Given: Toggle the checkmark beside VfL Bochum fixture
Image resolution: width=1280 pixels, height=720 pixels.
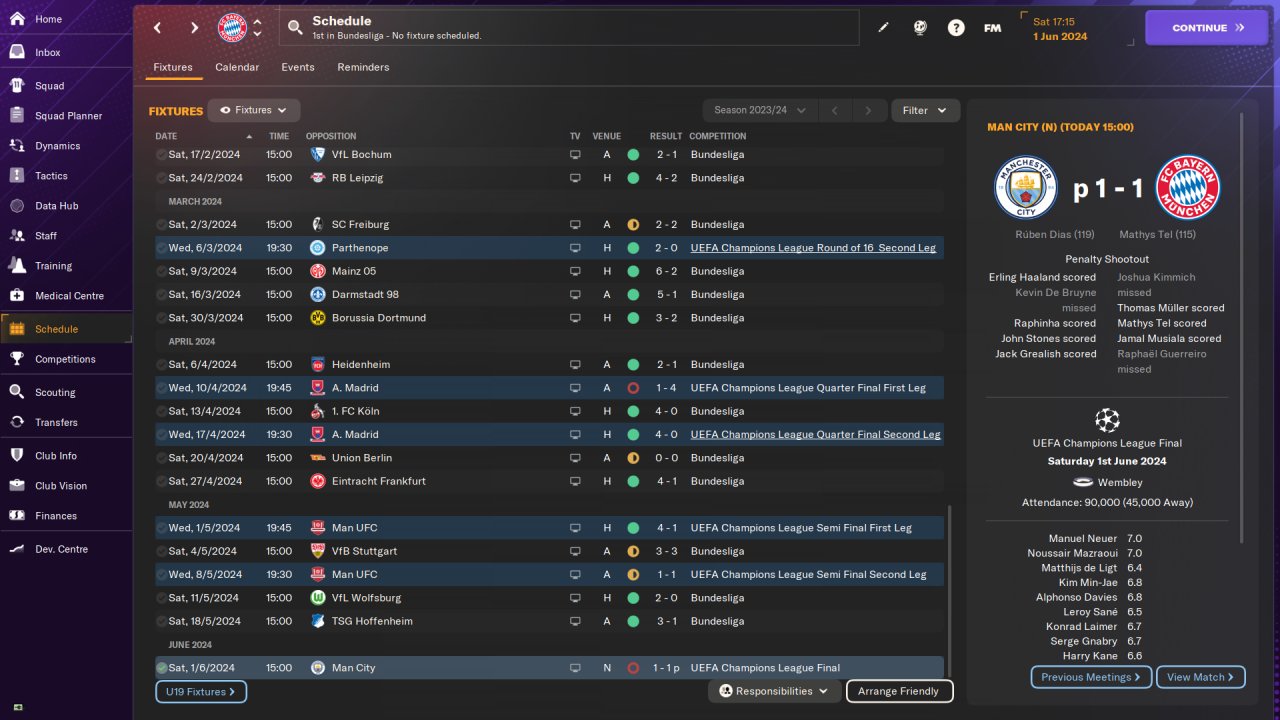Looking at the screenshot, I should point(161,155).
